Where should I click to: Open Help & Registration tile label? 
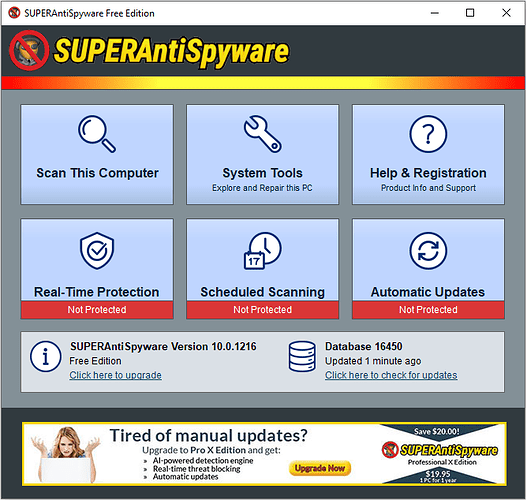pos(428,173)
